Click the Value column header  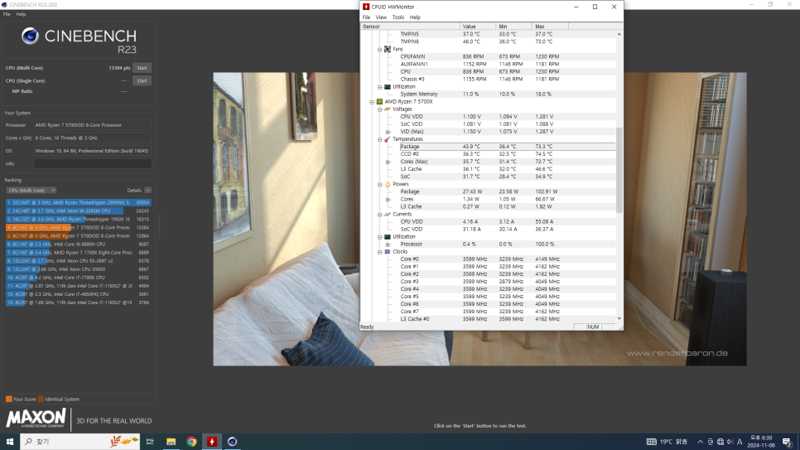[478, 26]
